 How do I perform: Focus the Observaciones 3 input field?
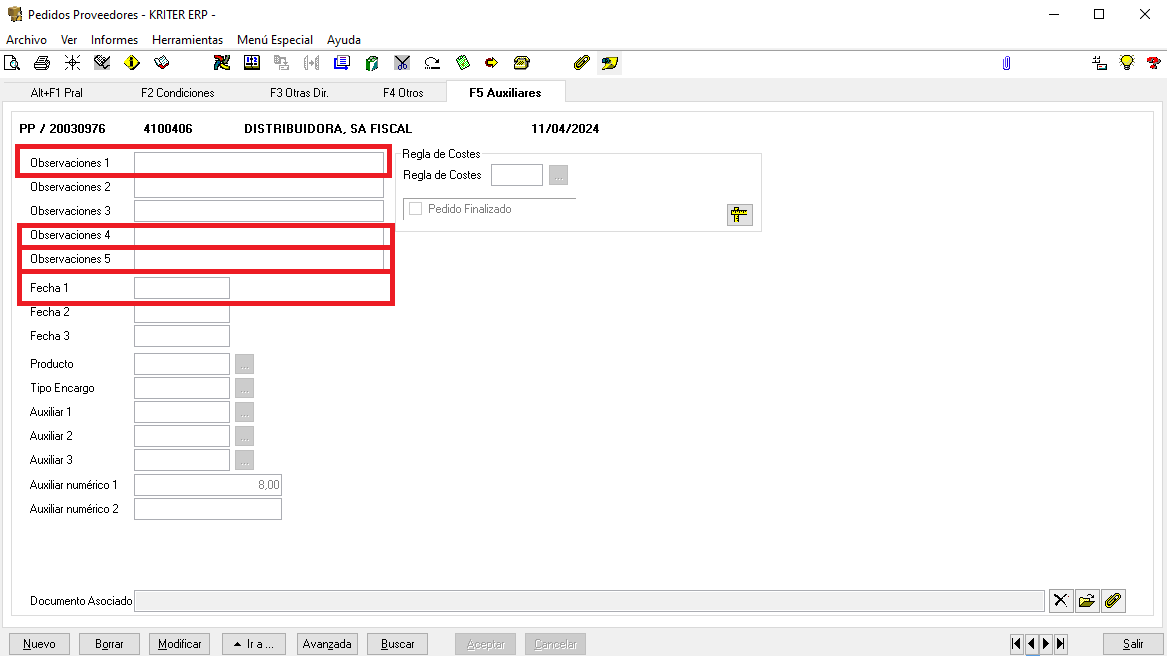259,211
